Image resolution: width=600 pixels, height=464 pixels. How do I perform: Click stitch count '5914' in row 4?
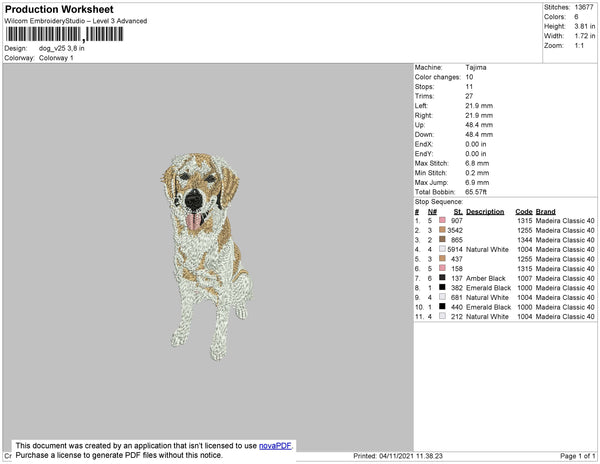click(455, 249)
